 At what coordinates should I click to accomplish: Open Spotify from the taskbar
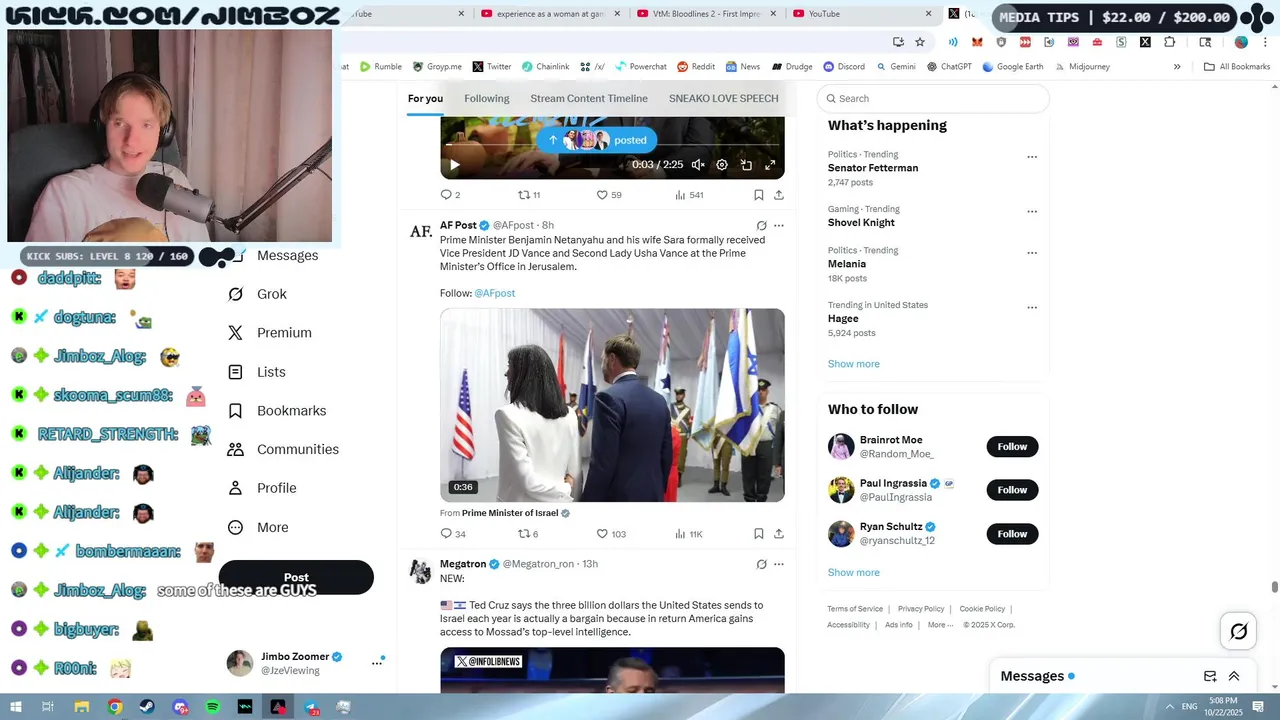[x=213, y=707]
